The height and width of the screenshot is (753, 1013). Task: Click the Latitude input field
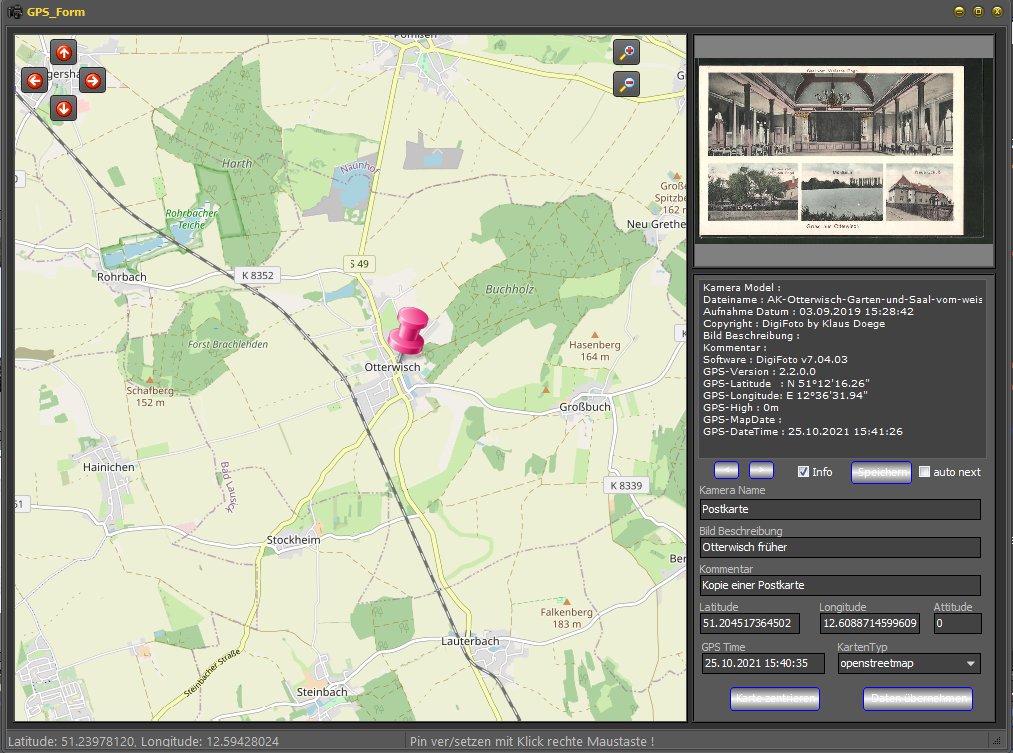pyautogui.click(x=749, y=623)
